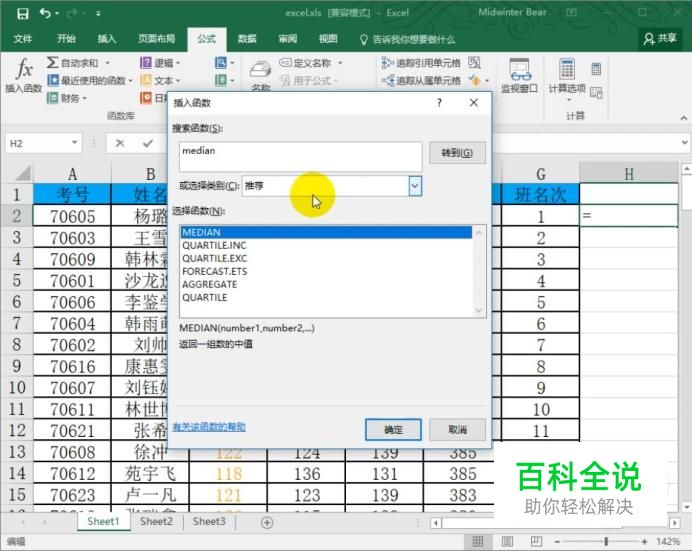Click the Go (G) search button
The image size is (692, 551).
457,153
